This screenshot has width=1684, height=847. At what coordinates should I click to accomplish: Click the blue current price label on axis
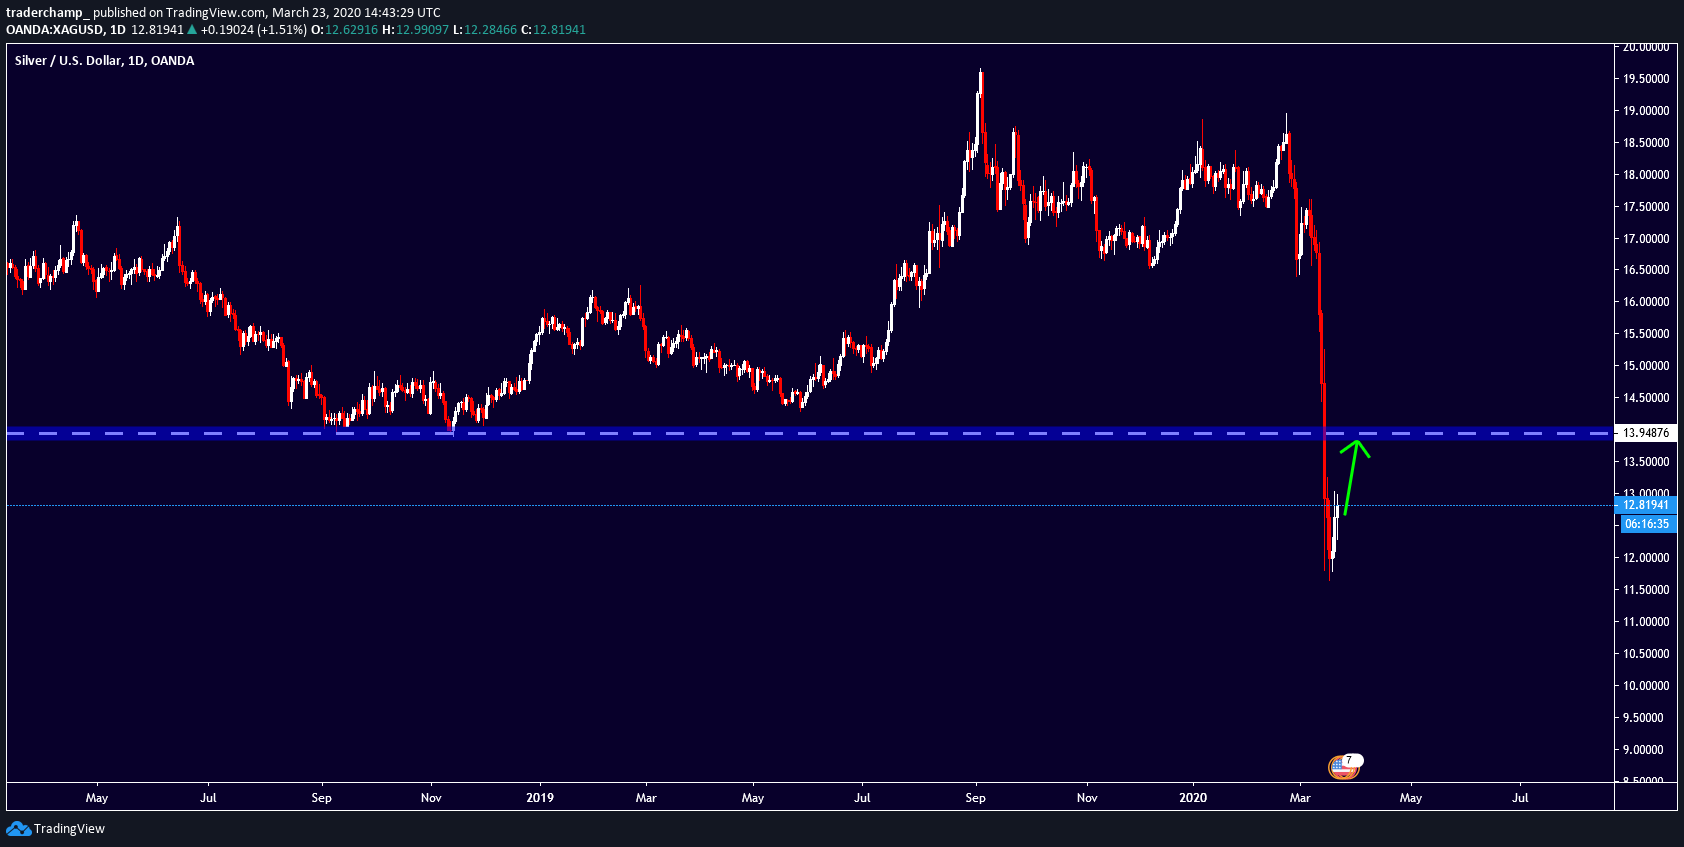coord(1646,505)
